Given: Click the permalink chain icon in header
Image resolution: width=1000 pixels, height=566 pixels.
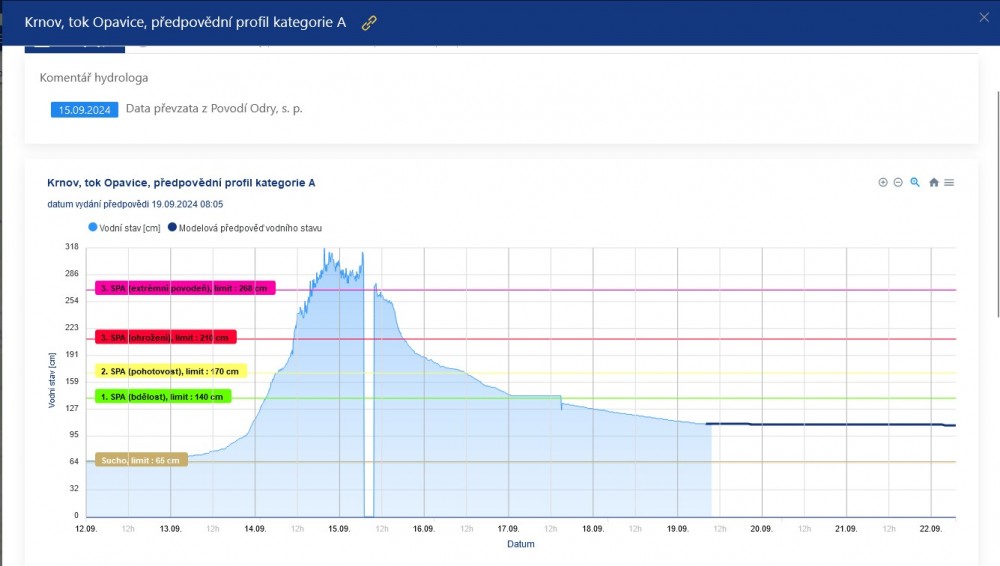Looking at the screenshot, I should pyautogui.click(x=369, y=23).
